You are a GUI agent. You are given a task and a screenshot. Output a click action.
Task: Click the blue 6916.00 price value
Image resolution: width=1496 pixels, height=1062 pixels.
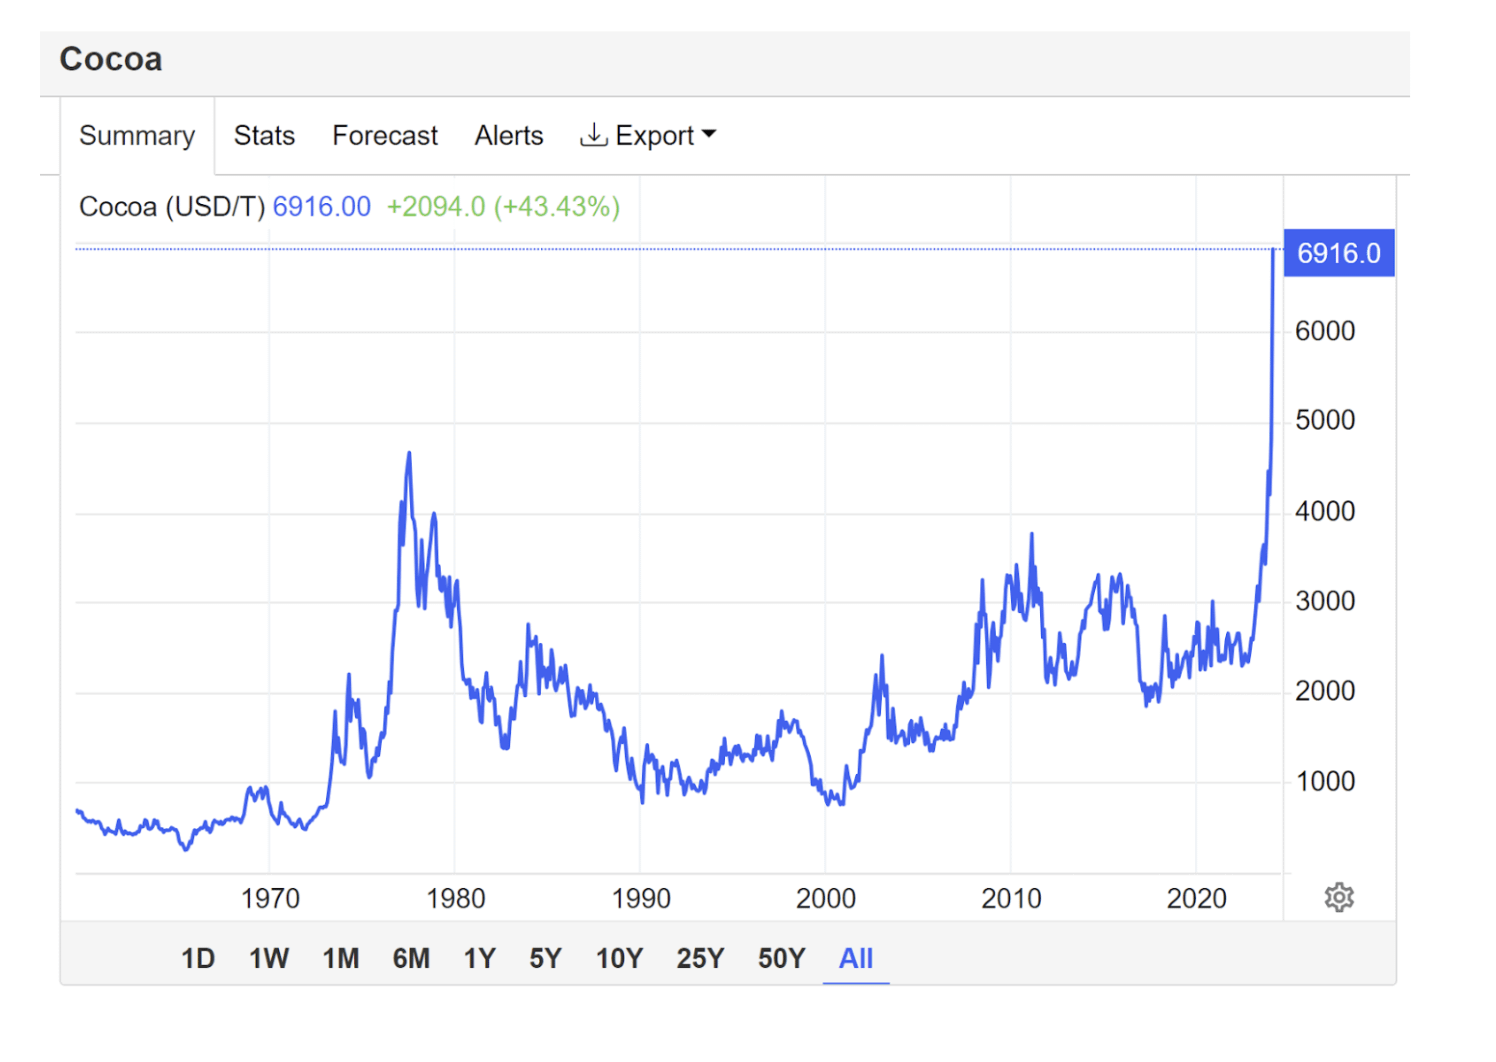coord(322,207)
